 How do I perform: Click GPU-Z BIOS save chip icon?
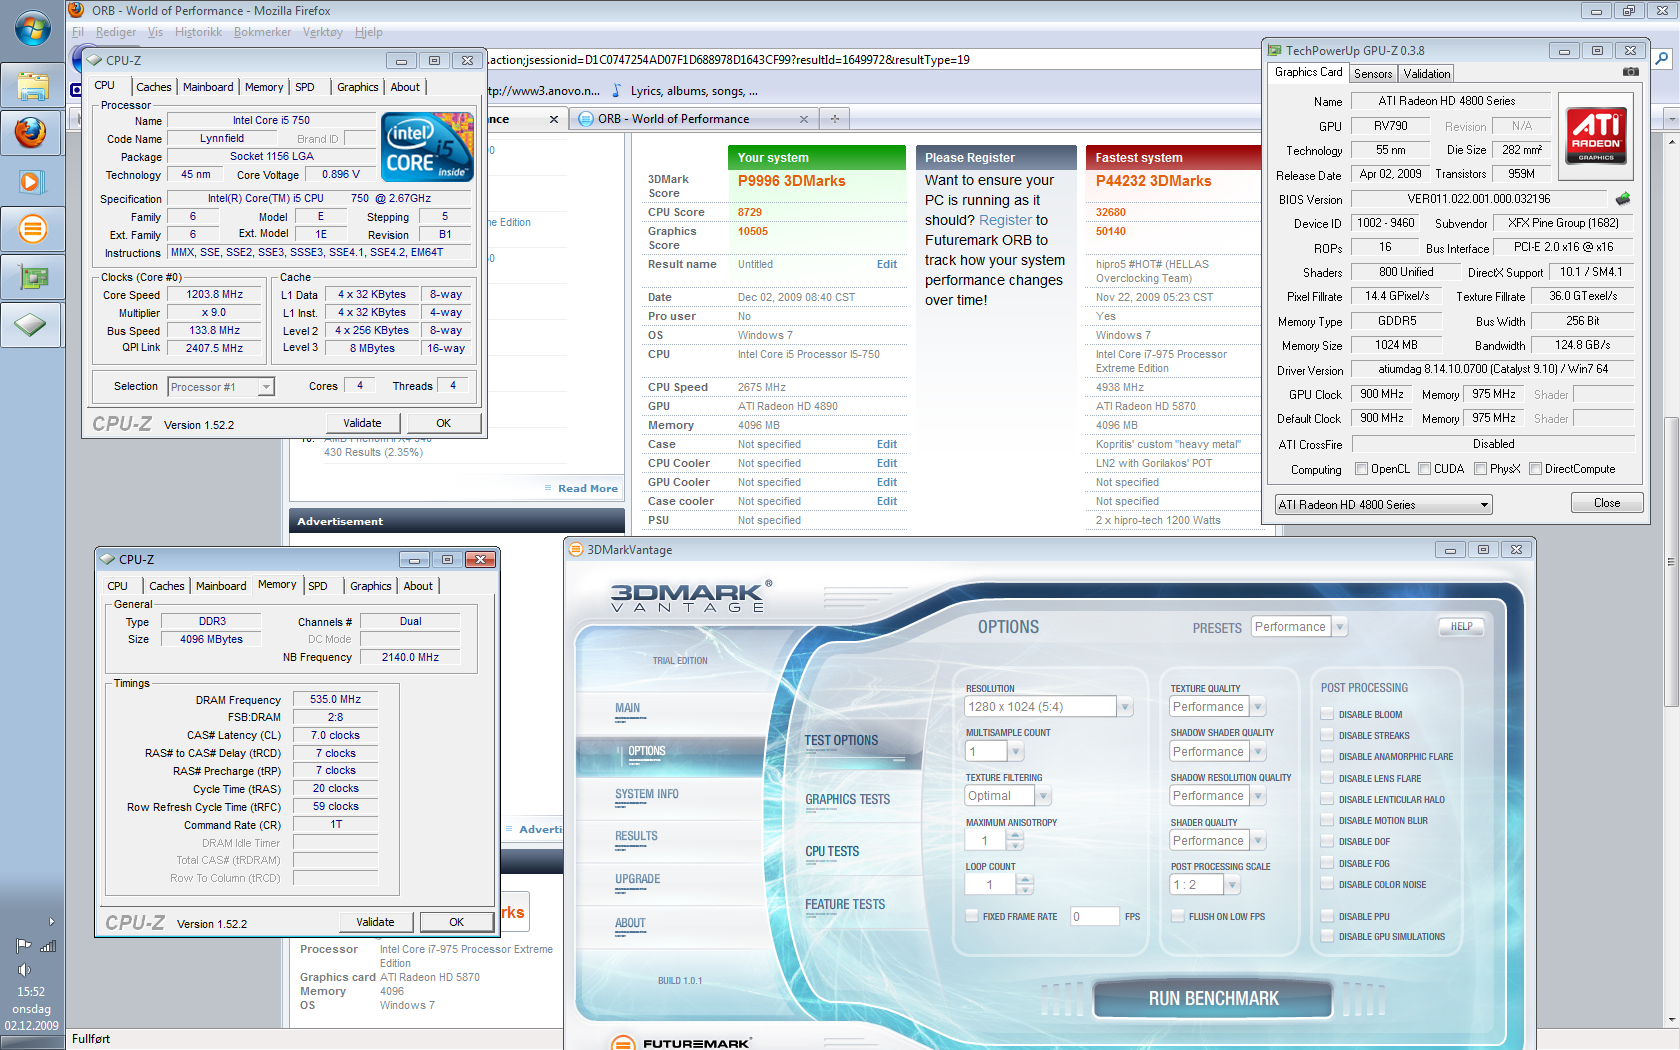point(1623,199)
